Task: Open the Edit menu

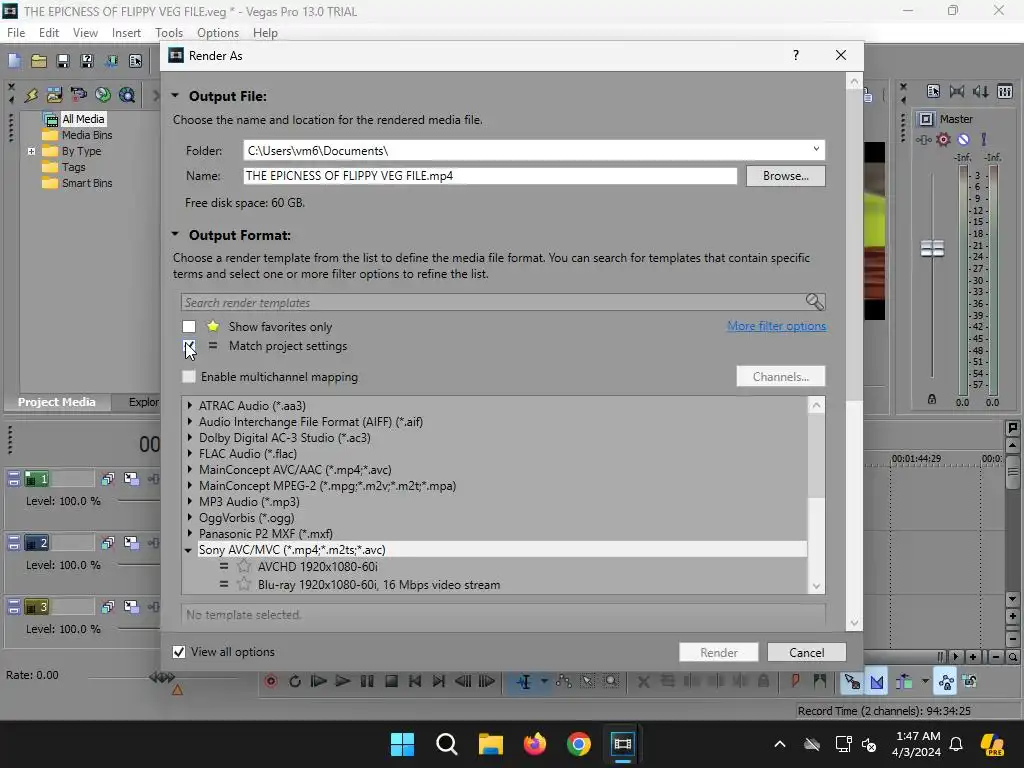Action: click(x=49, y=33)
